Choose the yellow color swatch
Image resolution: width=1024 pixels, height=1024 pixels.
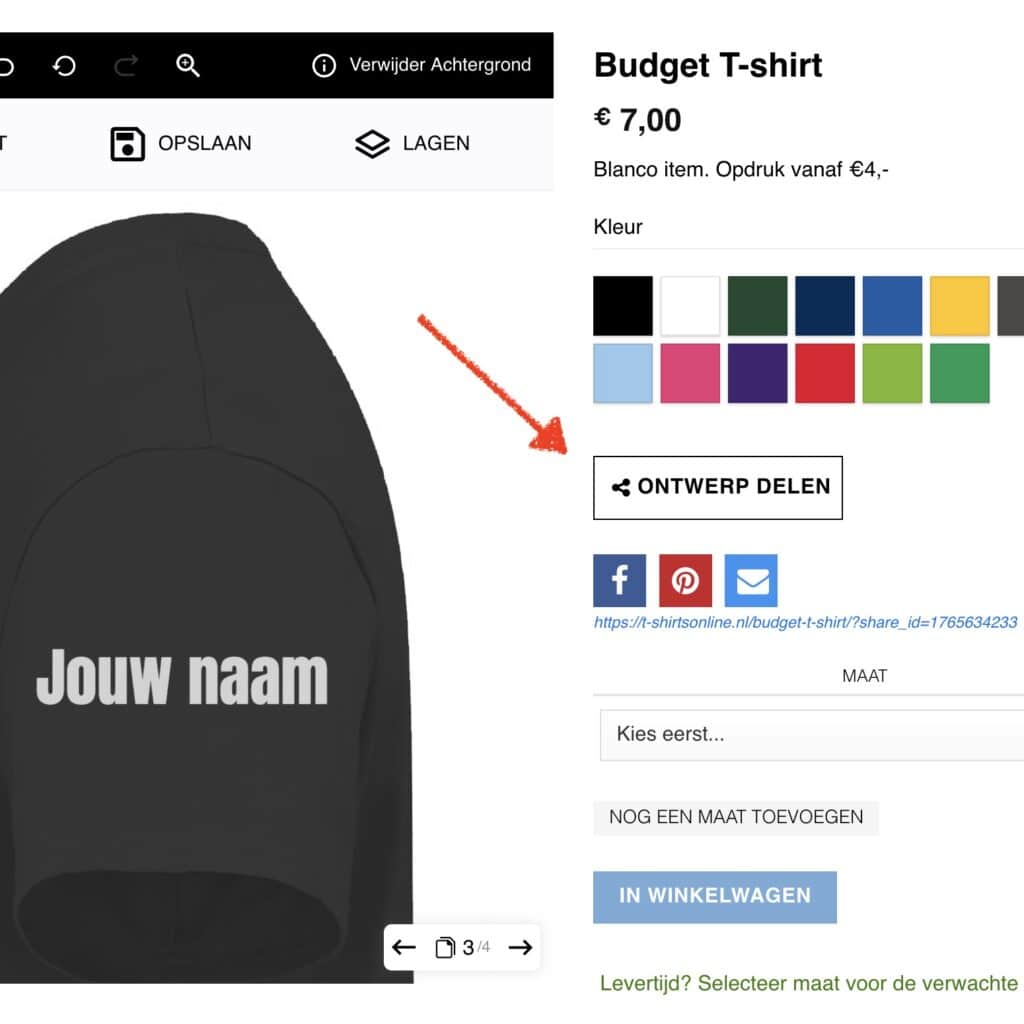(959, 306)
